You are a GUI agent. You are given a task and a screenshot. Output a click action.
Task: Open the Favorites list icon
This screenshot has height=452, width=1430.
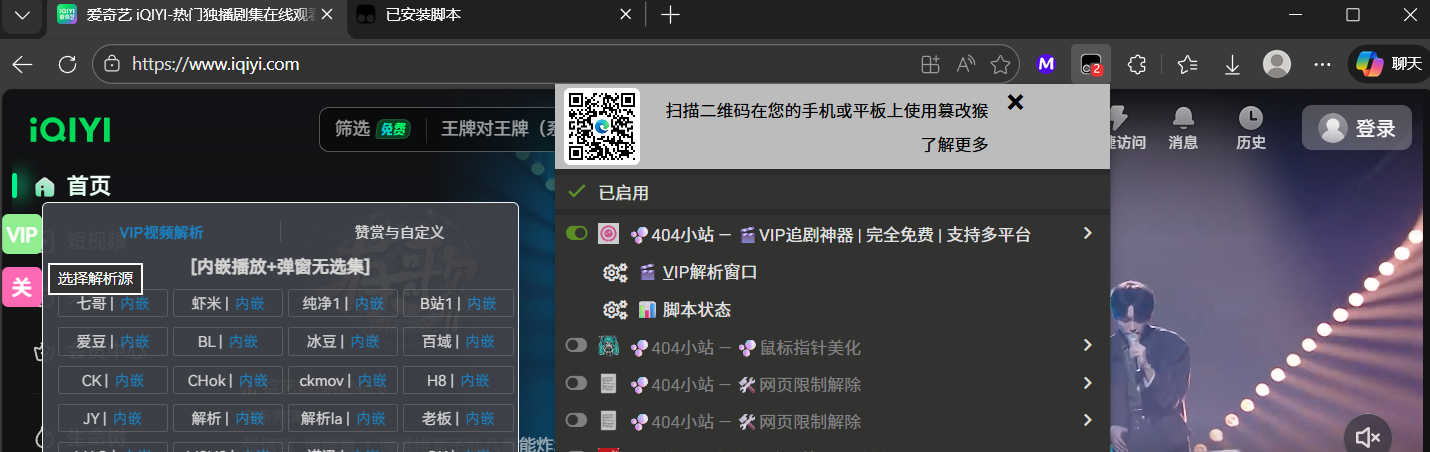point(1187,64)
